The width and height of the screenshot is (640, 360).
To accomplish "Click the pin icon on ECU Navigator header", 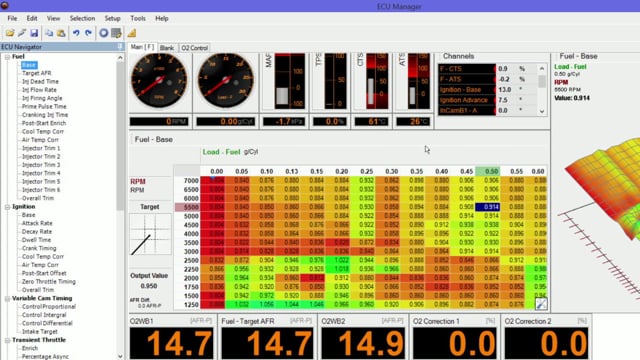I will tap(120, 47).
